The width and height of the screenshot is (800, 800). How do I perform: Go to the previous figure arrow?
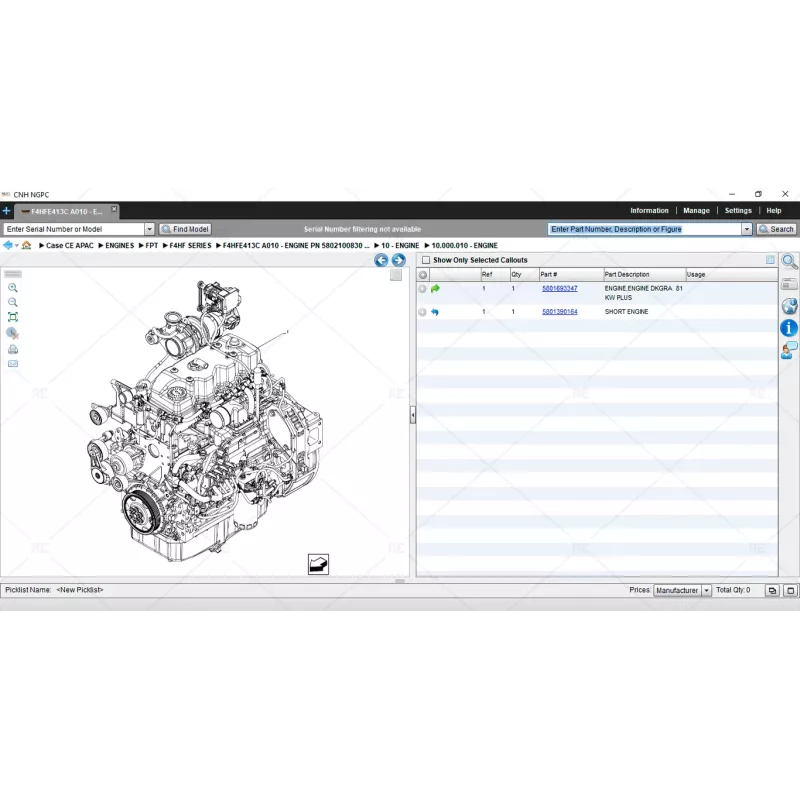pyautogui.click(x=381, y=260)
